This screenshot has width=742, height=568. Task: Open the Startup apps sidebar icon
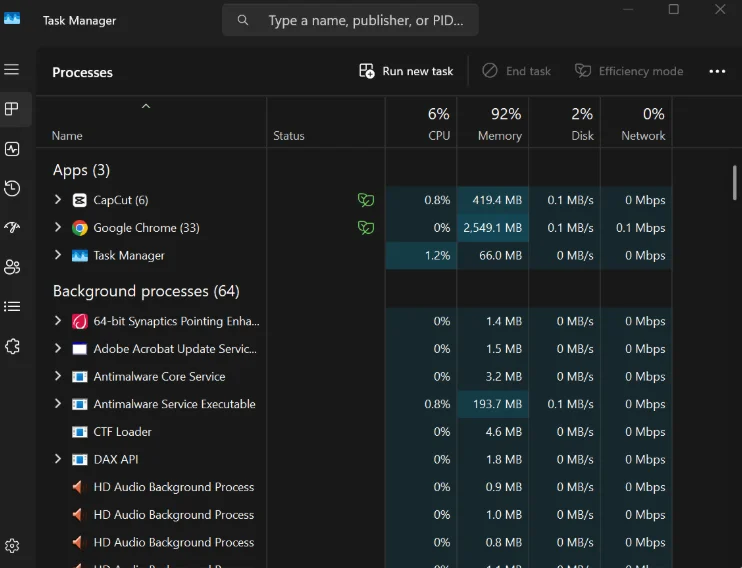[12, 227]
